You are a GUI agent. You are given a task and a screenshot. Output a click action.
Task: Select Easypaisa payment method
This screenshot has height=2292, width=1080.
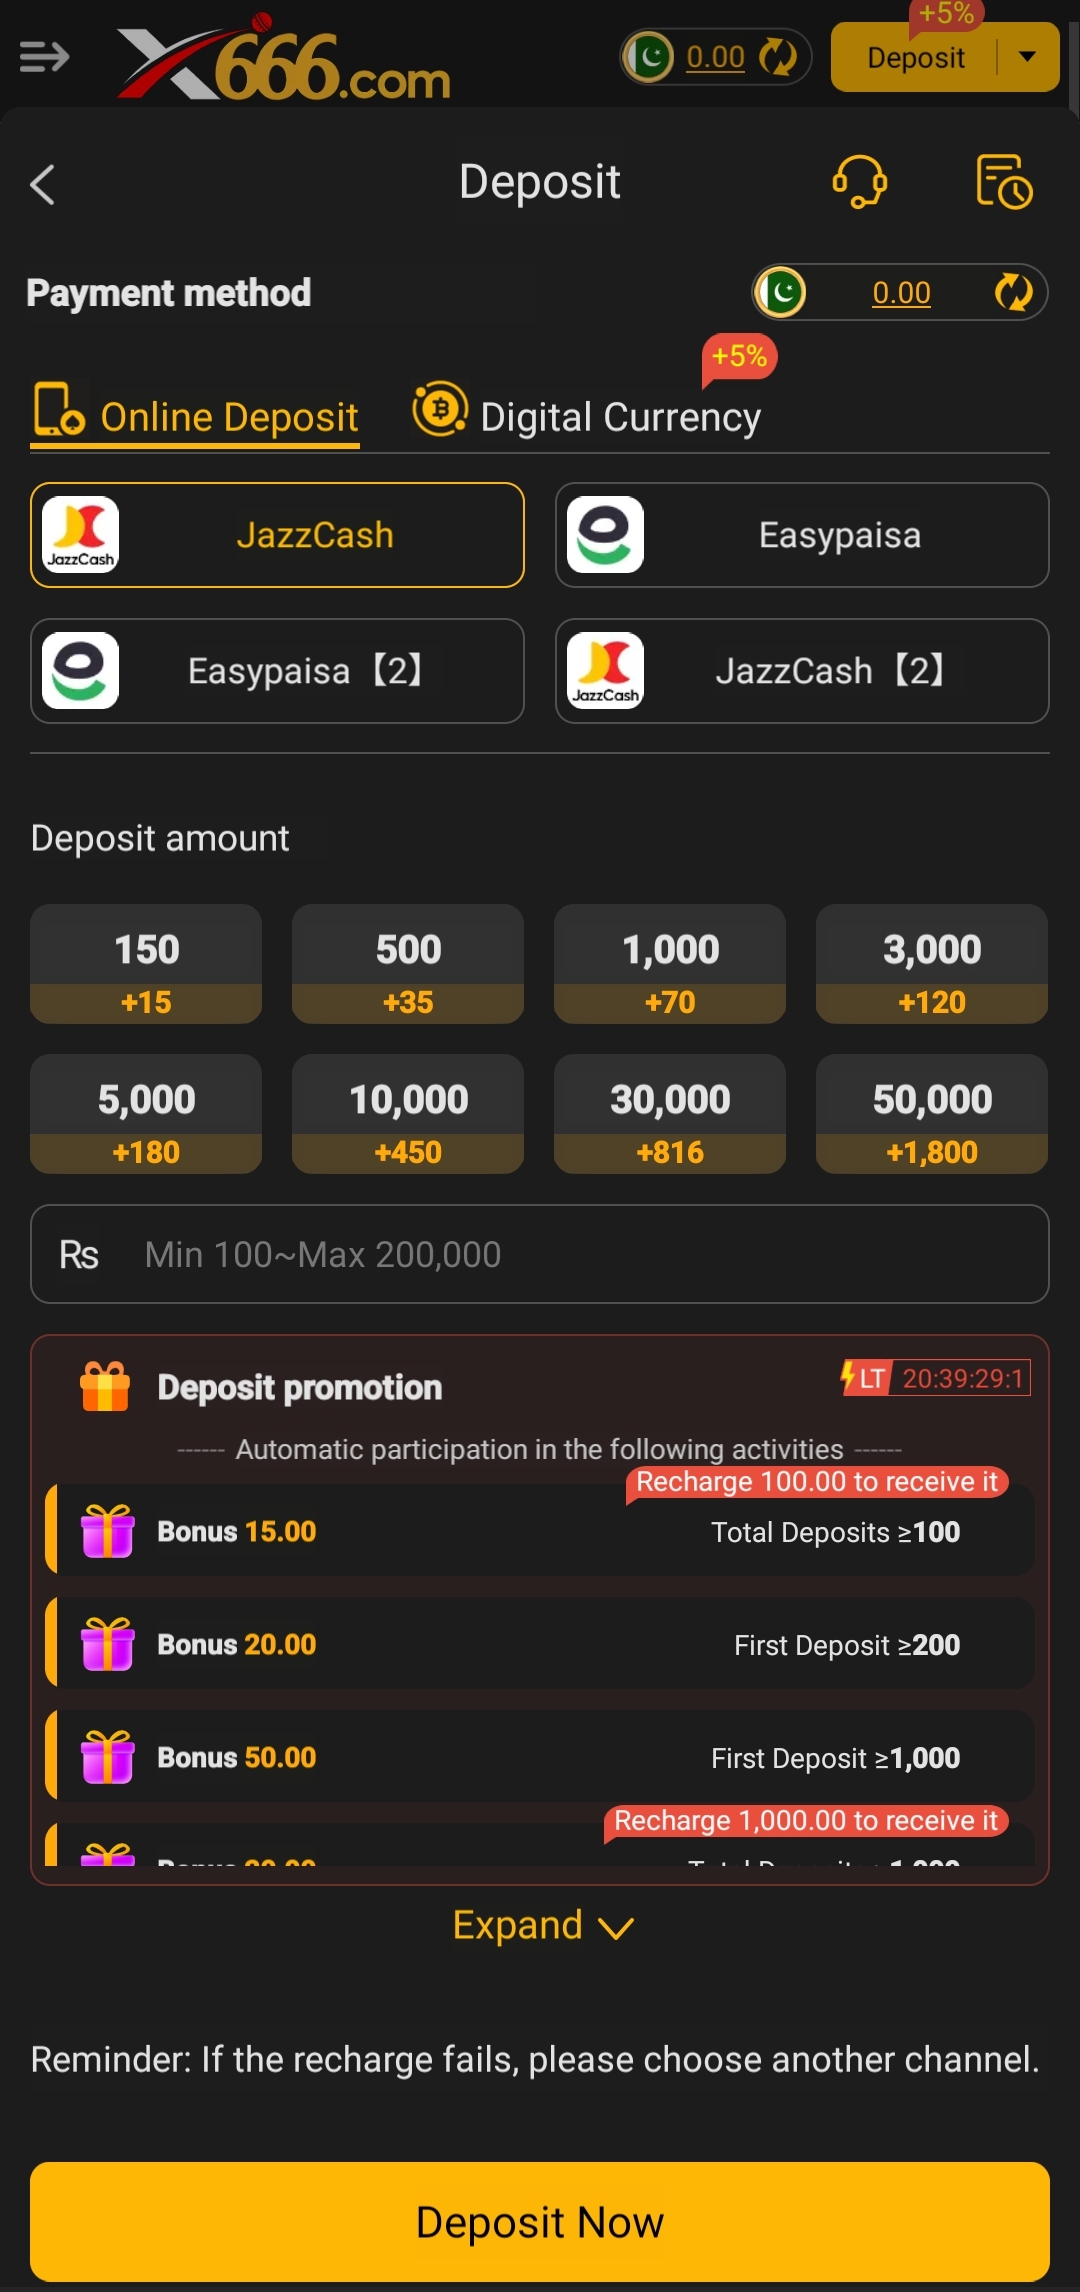[802, 535]
